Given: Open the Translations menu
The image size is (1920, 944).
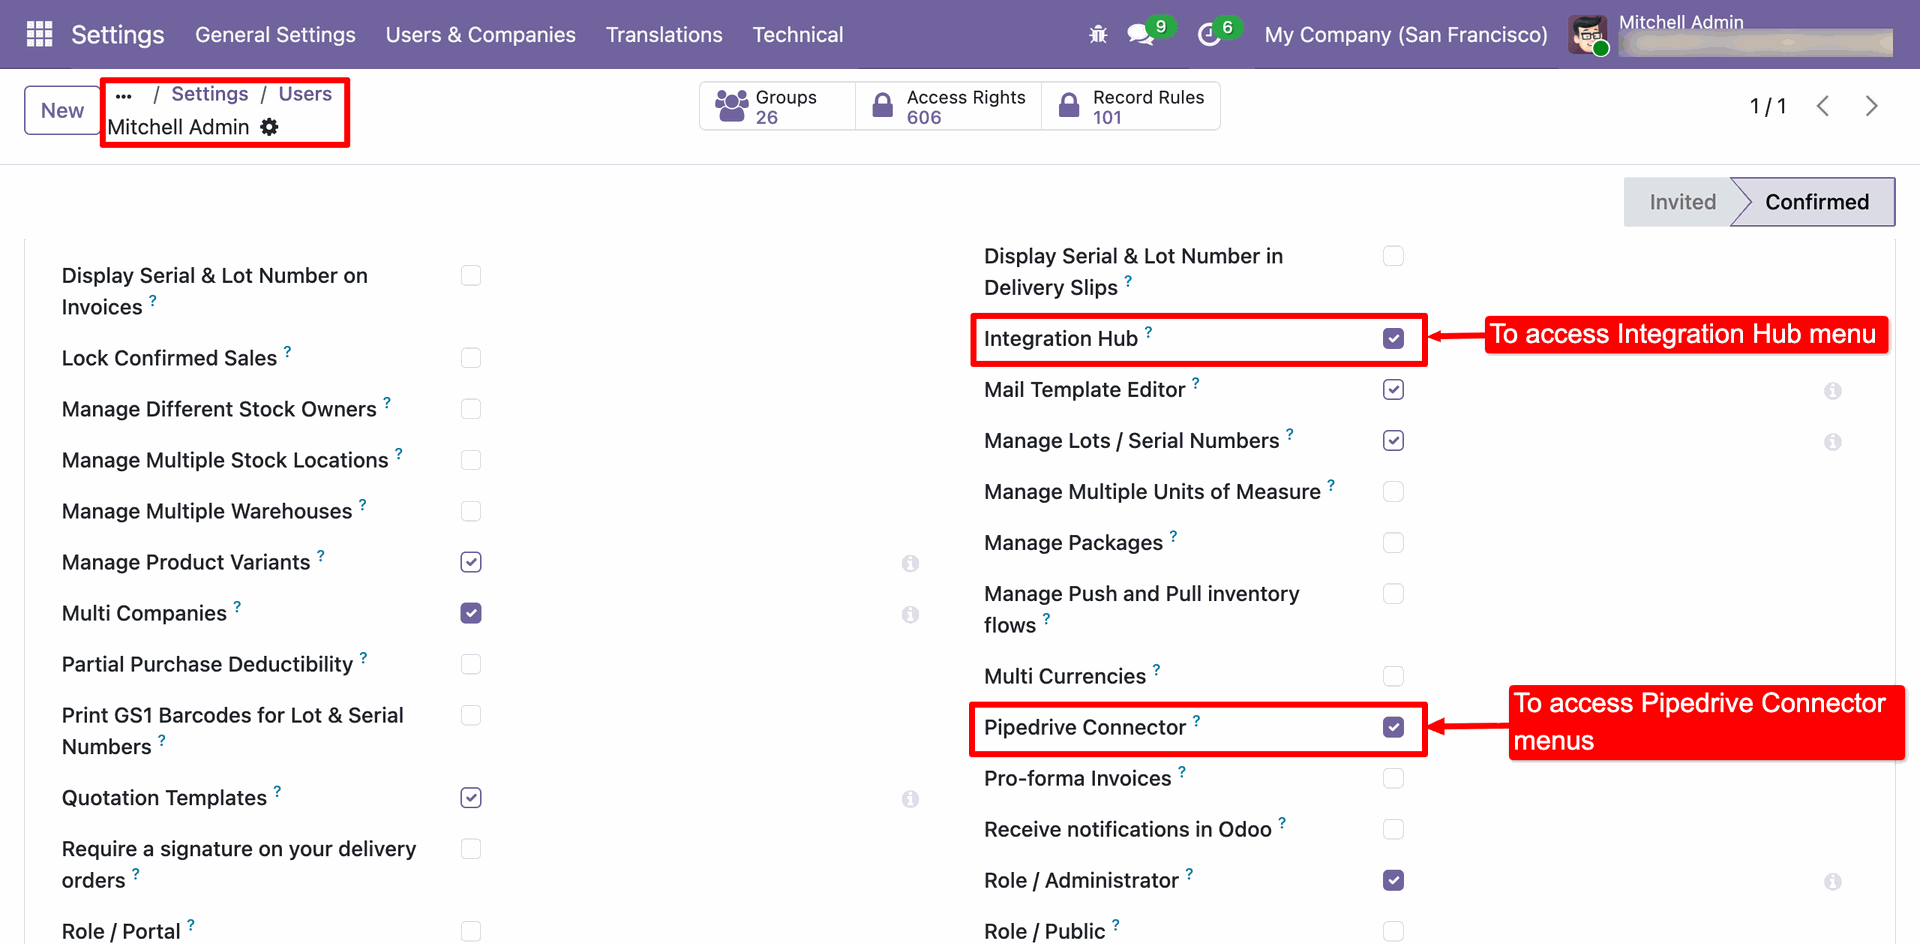Looking at the screenshot, I should coord(664,35).
